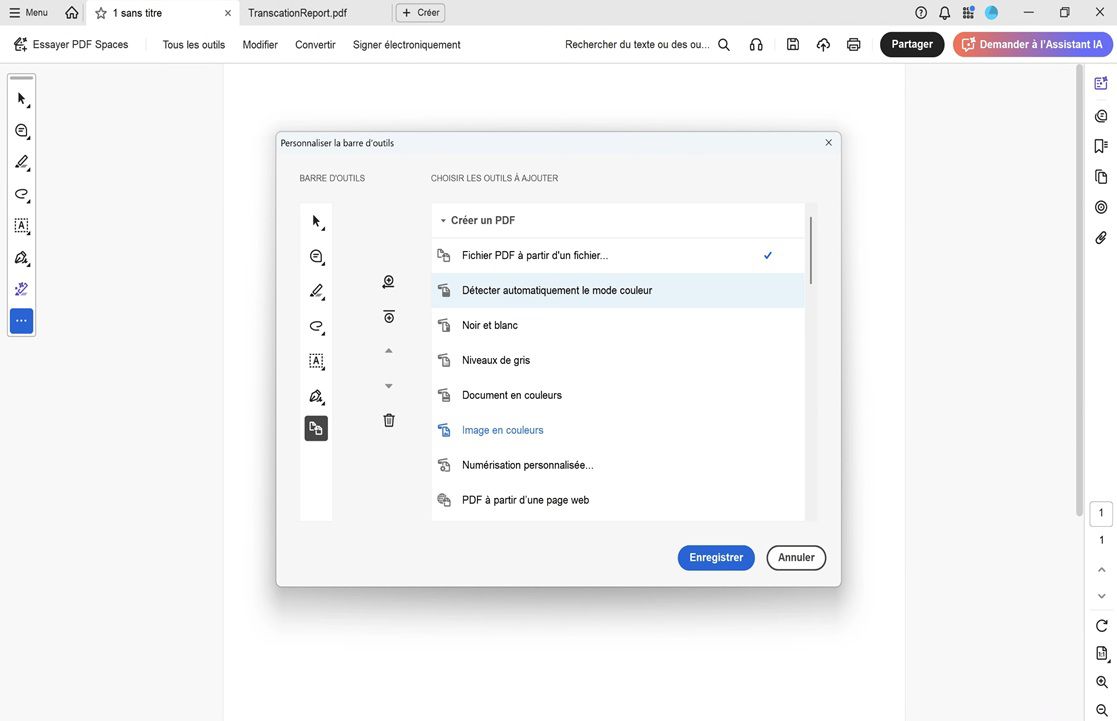Image resolution: width=1117 pixels, height=721 pixels.
Task: Select the text highlight tool in the left toolbar
Action: [17, 160]
